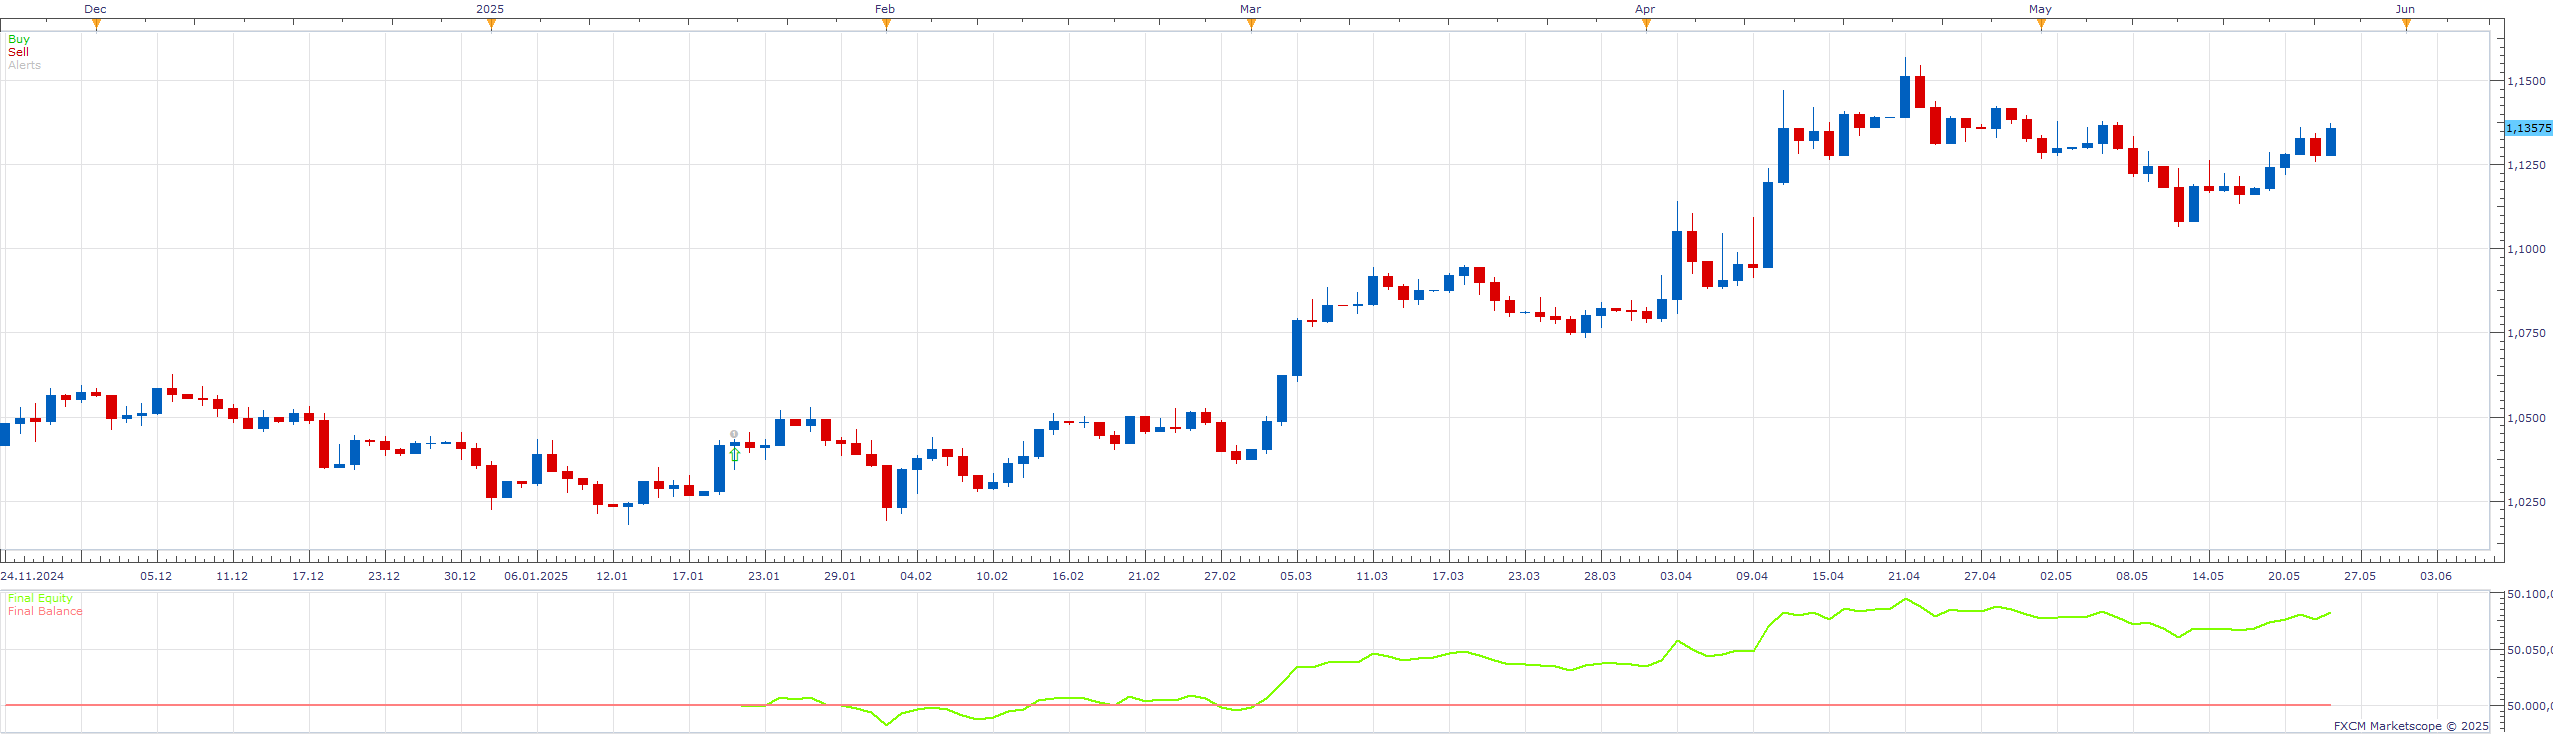Screen dimensions: 2555x734
Task: Click the 1,1500 price axis label
Action: pyautogui.click(x=2527, y=81)
